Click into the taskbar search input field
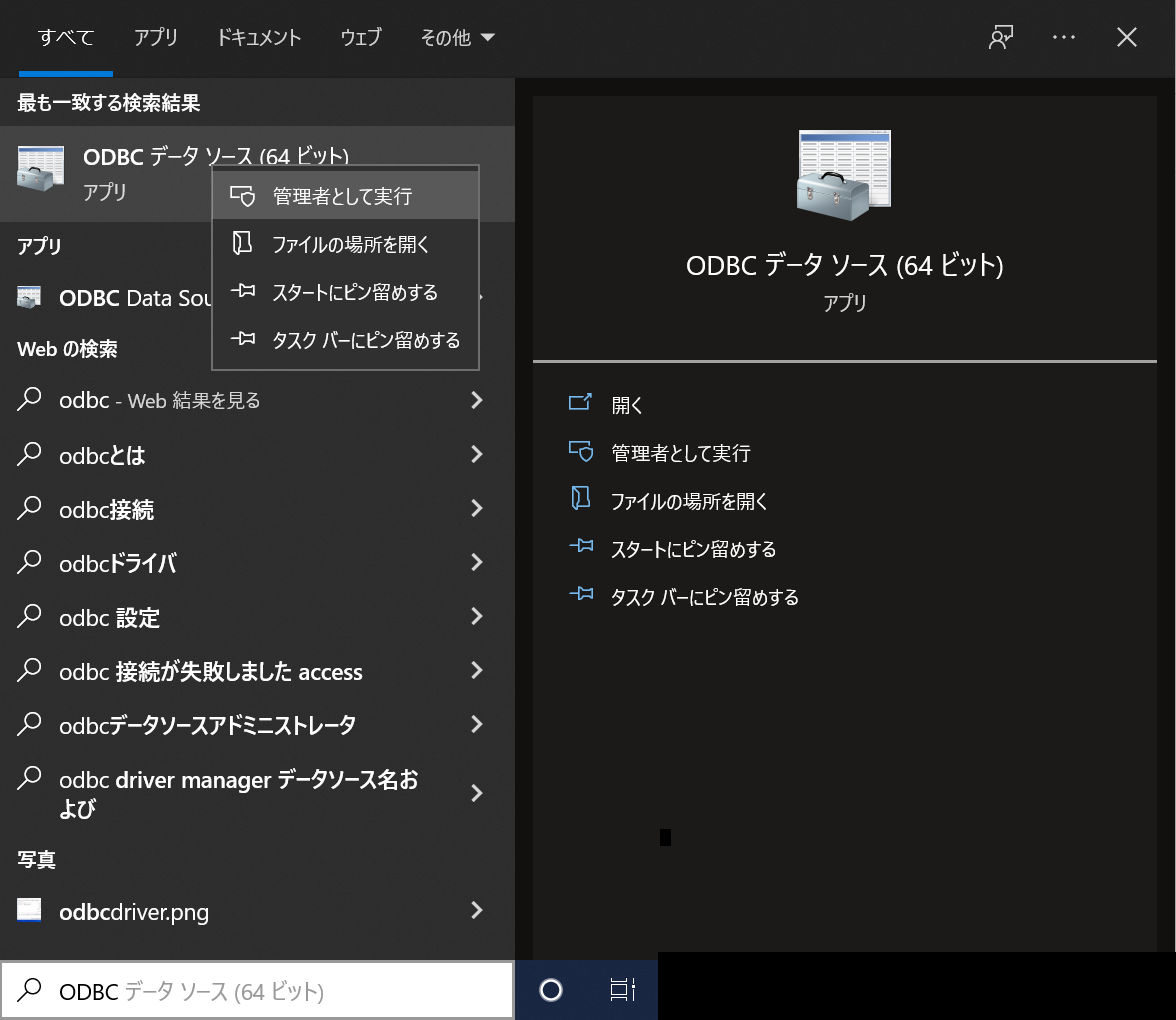This screenshot has width=1176, height=1020. click(x=257, y=991)
